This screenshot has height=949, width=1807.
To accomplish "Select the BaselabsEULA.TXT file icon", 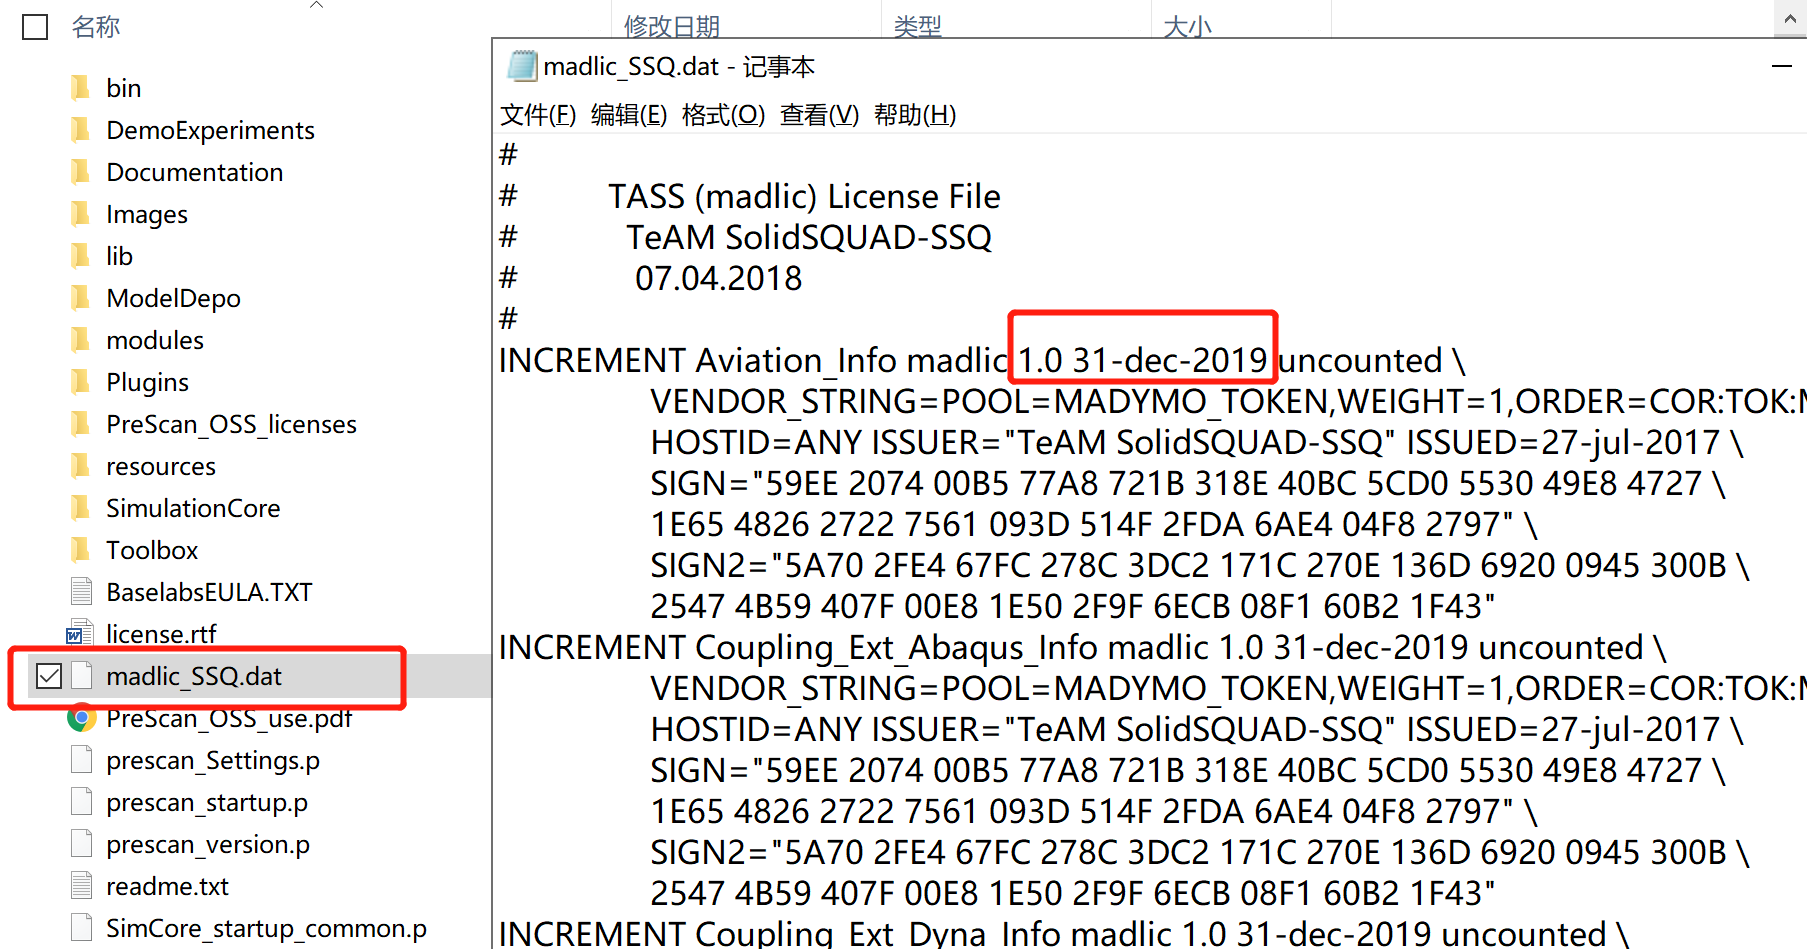I will click(x=82, y=592).
